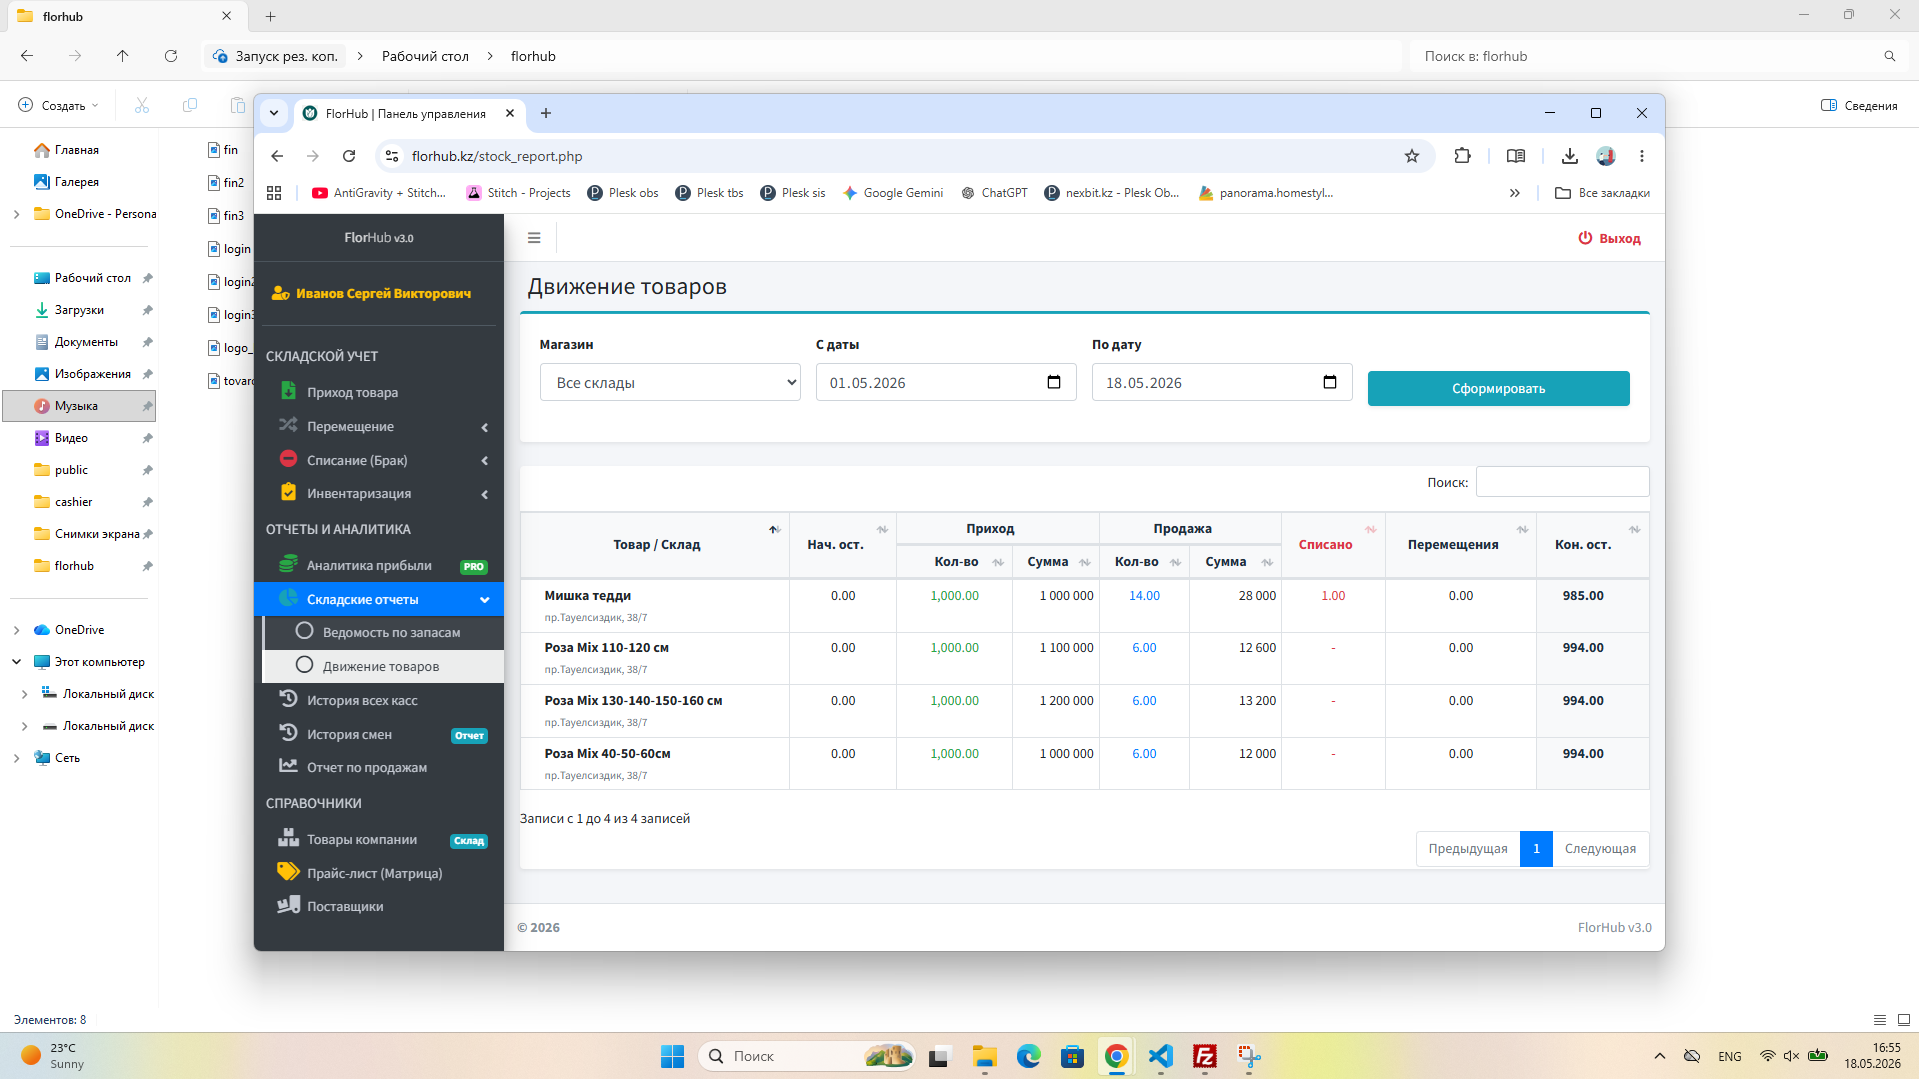The width and height of the screenshot is (1919, 1079).
Task: Open Chrome three-dot menu
Action: pyautogui.click(x=1642, y=156)
